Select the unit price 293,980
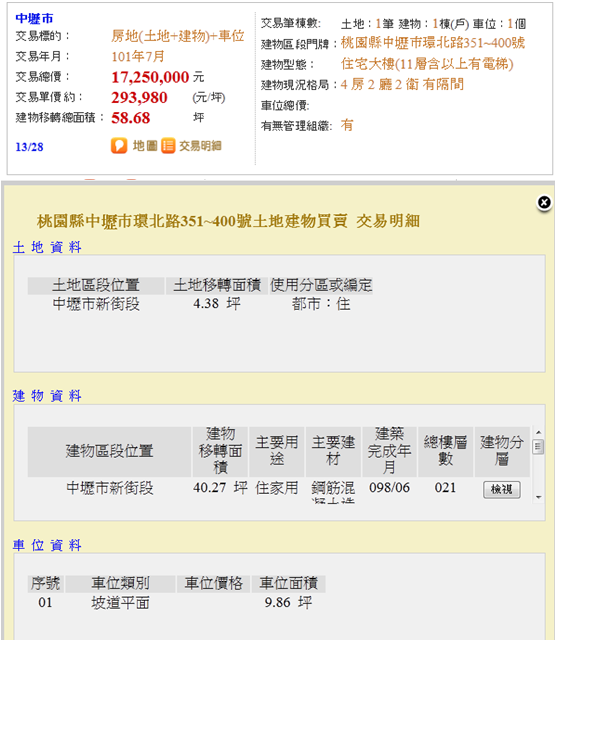The image size is (589, 735). click(x=139, y=98)
